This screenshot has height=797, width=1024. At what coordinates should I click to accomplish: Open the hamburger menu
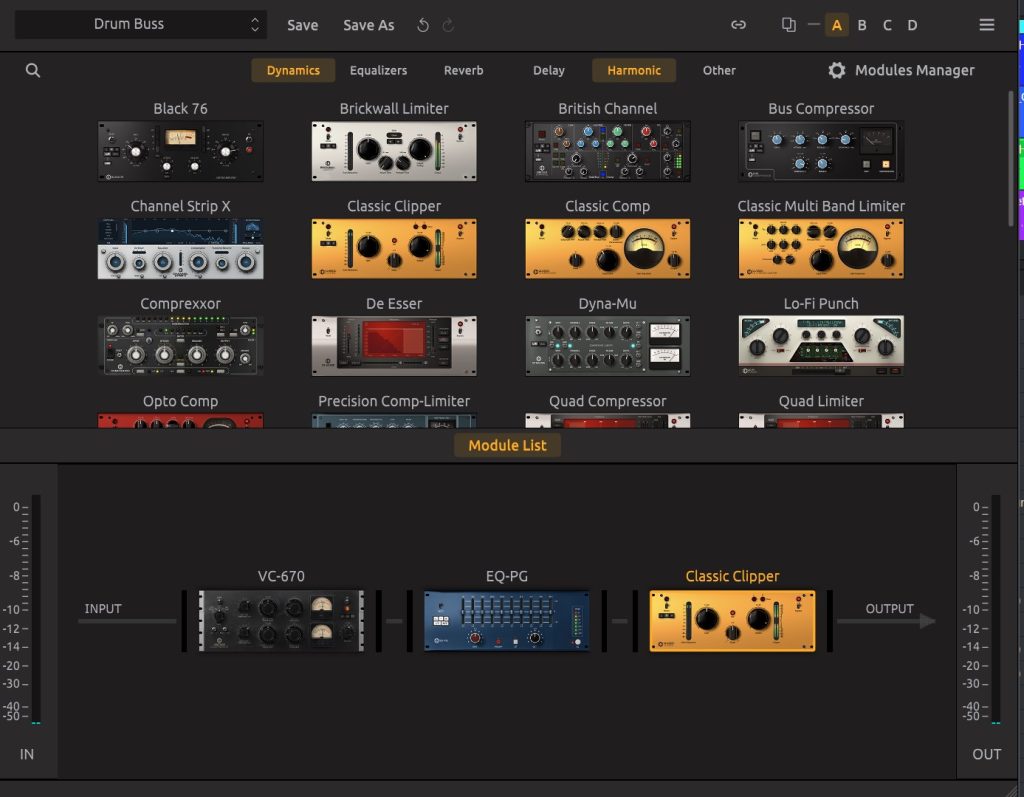pyautogui.click(x=987, y=25)
